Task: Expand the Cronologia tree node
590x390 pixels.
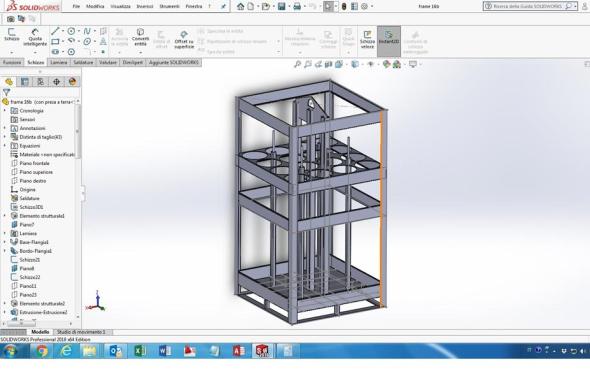Action: click(5, 111)
